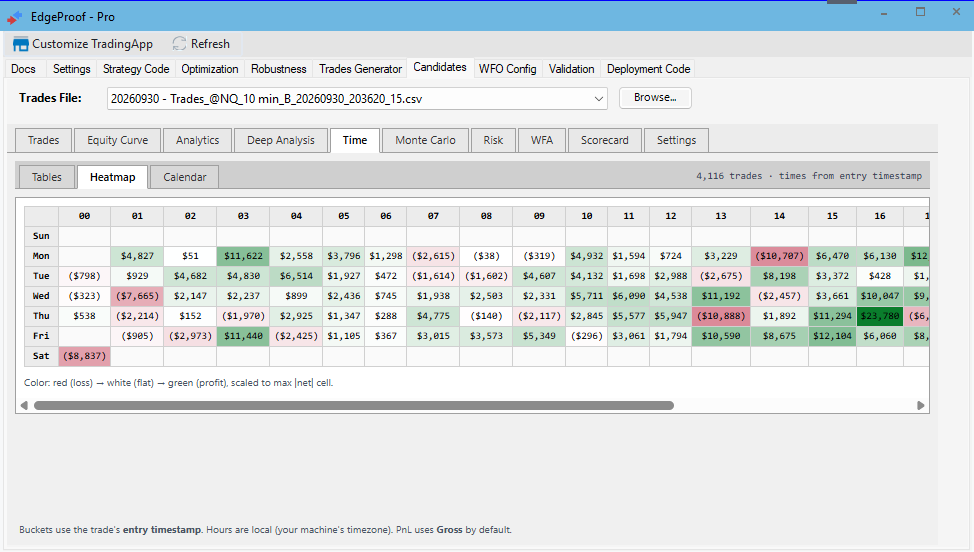The height and width of the screenshot is (552, 974).
Task: Open the Trades File dropdown
Action: 599,99
